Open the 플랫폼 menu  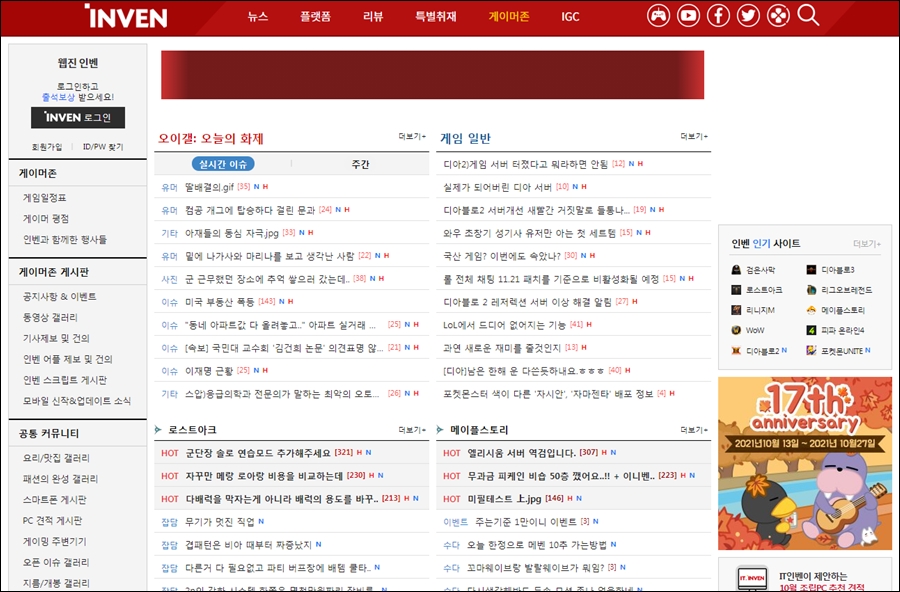[315, 17]
